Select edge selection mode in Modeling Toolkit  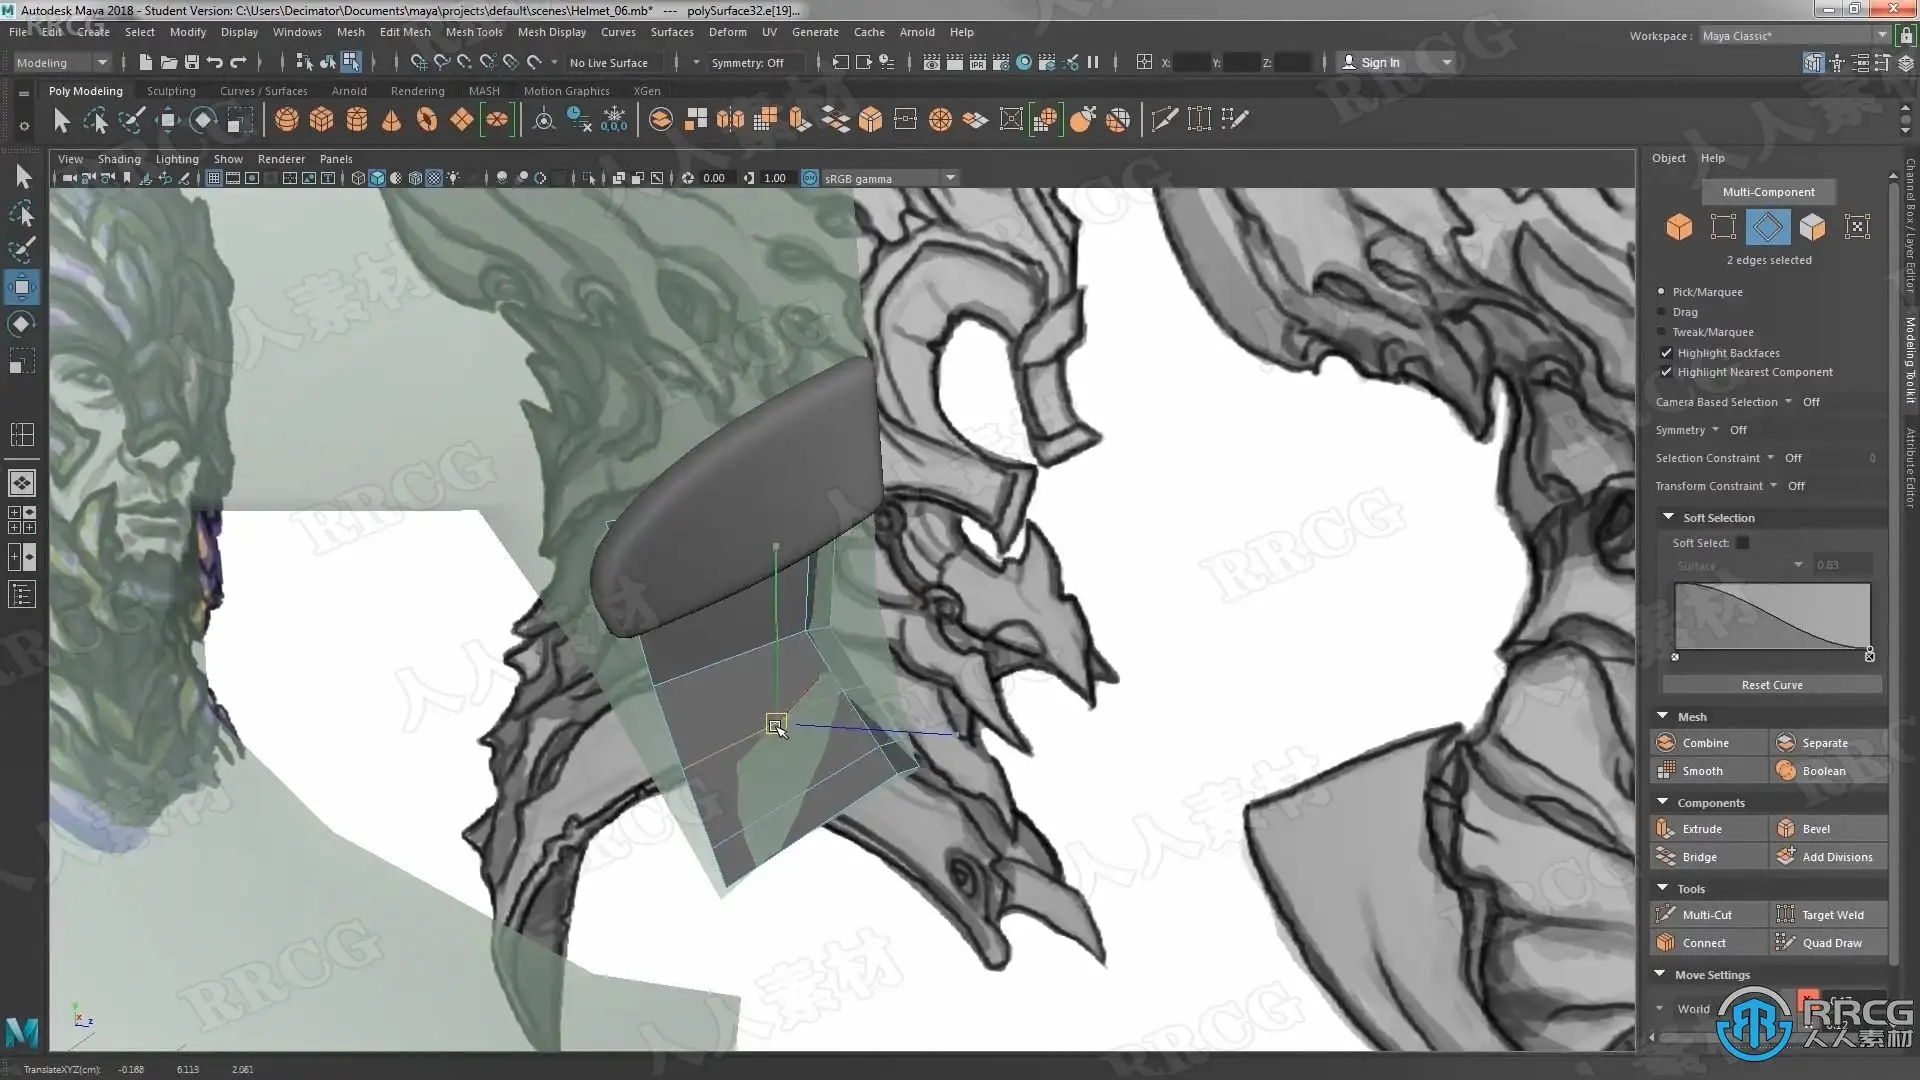pos(1767,227)
